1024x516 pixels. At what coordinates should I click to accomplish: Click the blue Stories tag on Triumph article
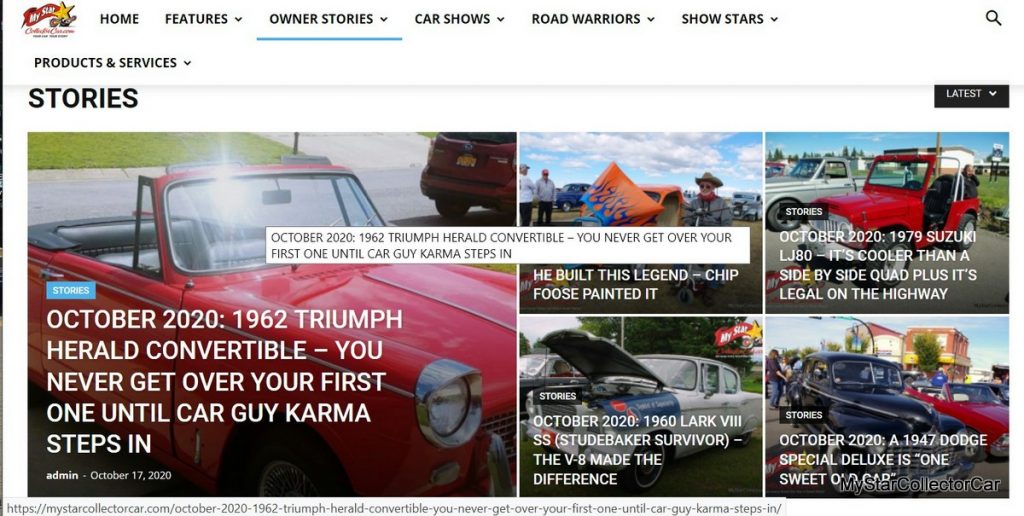pos(71,290)
